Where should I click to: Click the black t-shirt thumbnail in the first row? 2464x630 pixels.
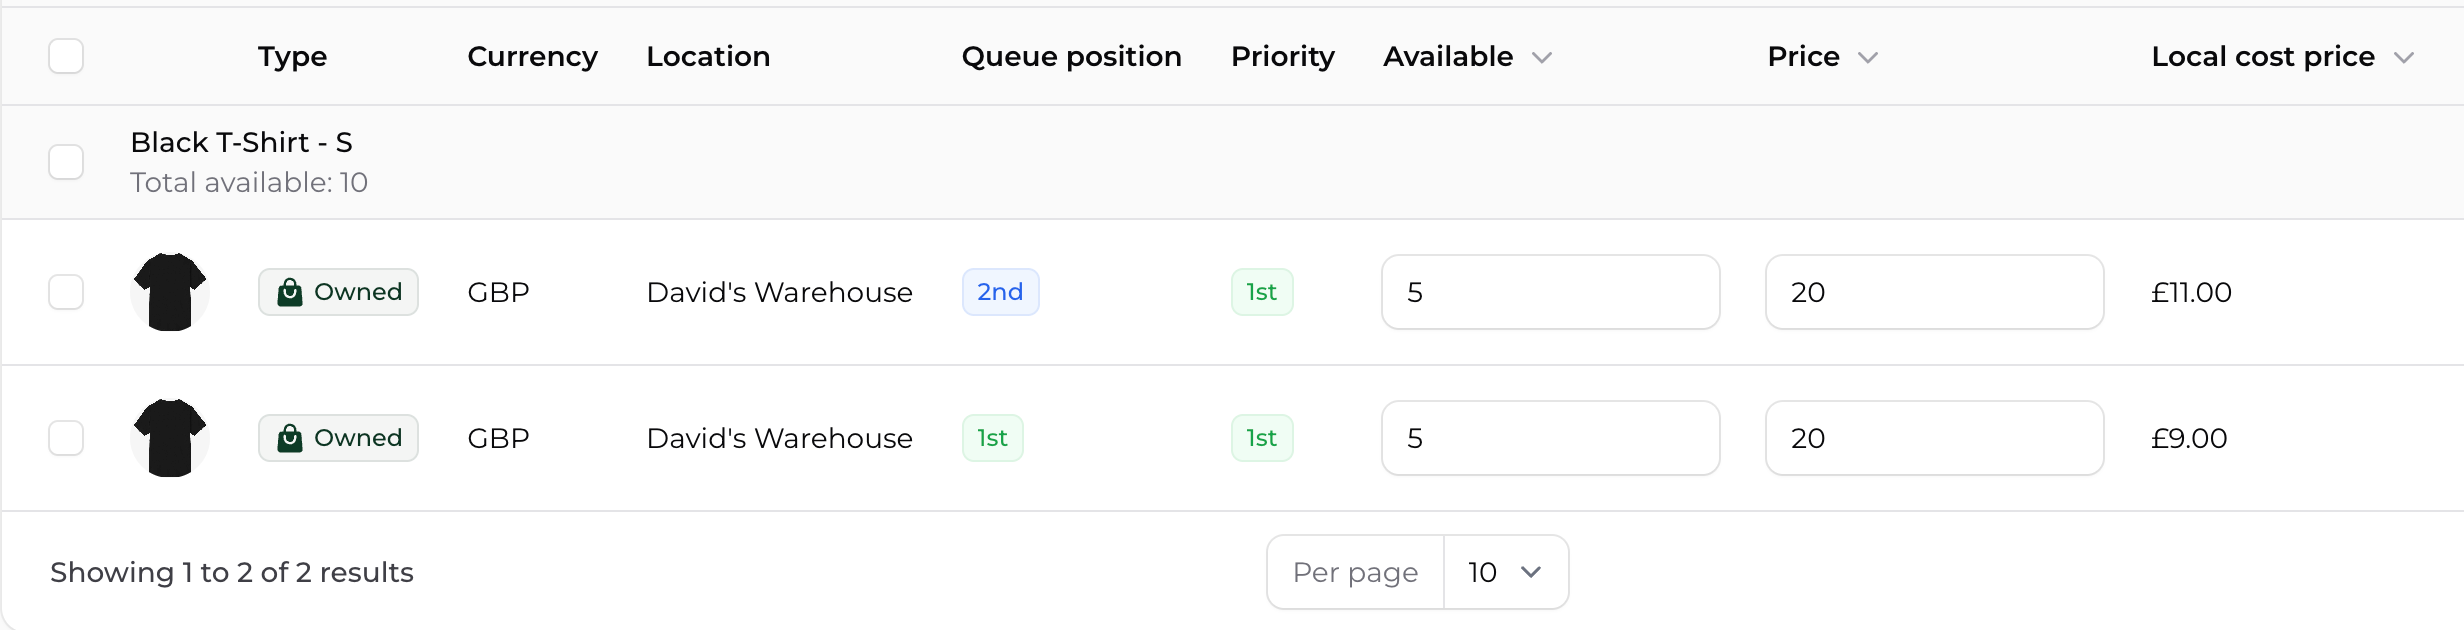click(x=170, y=292)
